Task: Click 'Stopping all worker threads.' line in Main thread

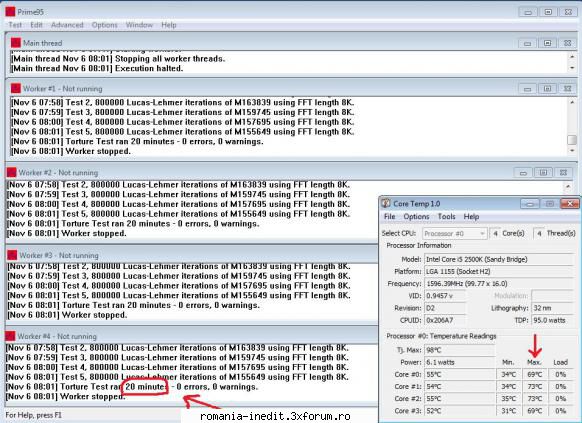Action: point(118,59)
